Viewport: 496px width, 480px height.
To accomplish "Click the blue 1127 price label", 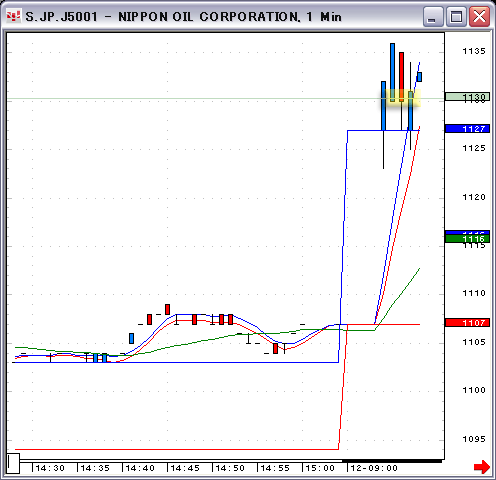I will point(467,129).
